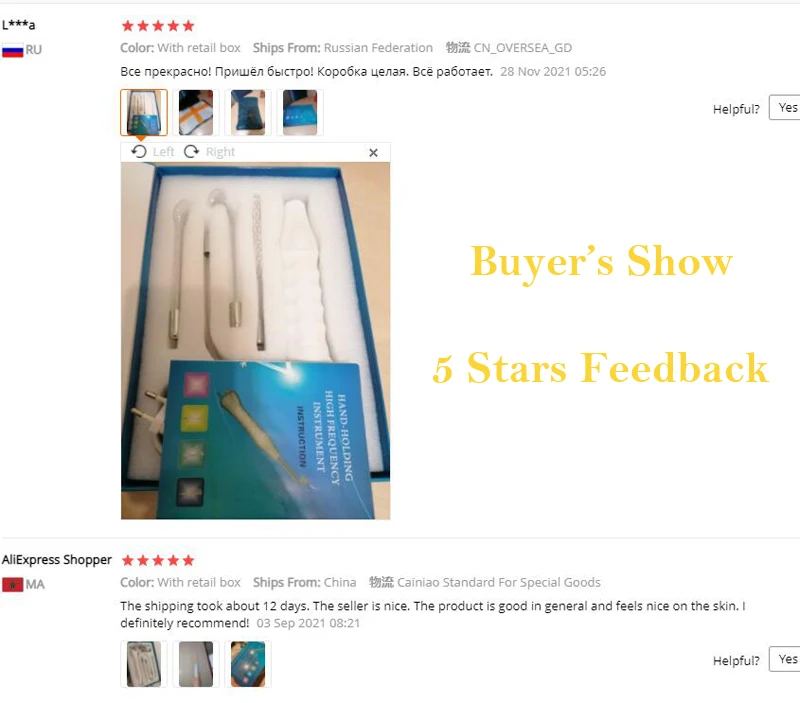Open first thumbnail in AliExpress Shopper's review

tap(144, 664)
